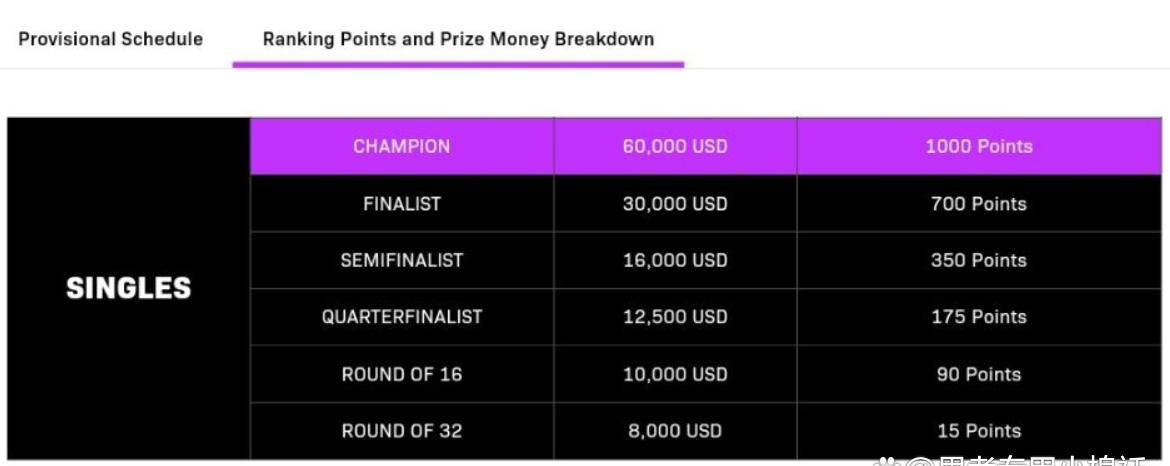Click the SEMIFINALIST row label
The image size is (1170, 466).
pos(401,260)
